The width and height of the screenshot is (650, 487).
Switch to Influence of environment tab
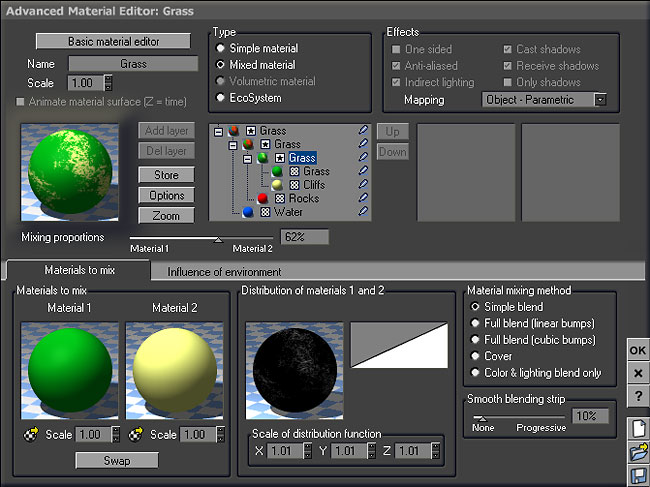(224, 271)
